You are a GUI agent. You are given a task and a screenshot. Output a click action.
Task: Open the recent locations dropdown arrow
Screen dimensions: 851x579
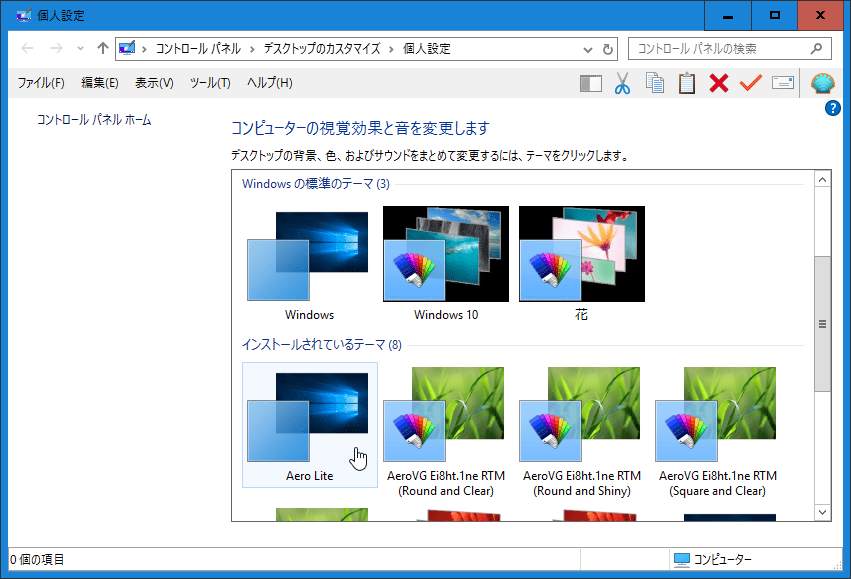point(80,49)
